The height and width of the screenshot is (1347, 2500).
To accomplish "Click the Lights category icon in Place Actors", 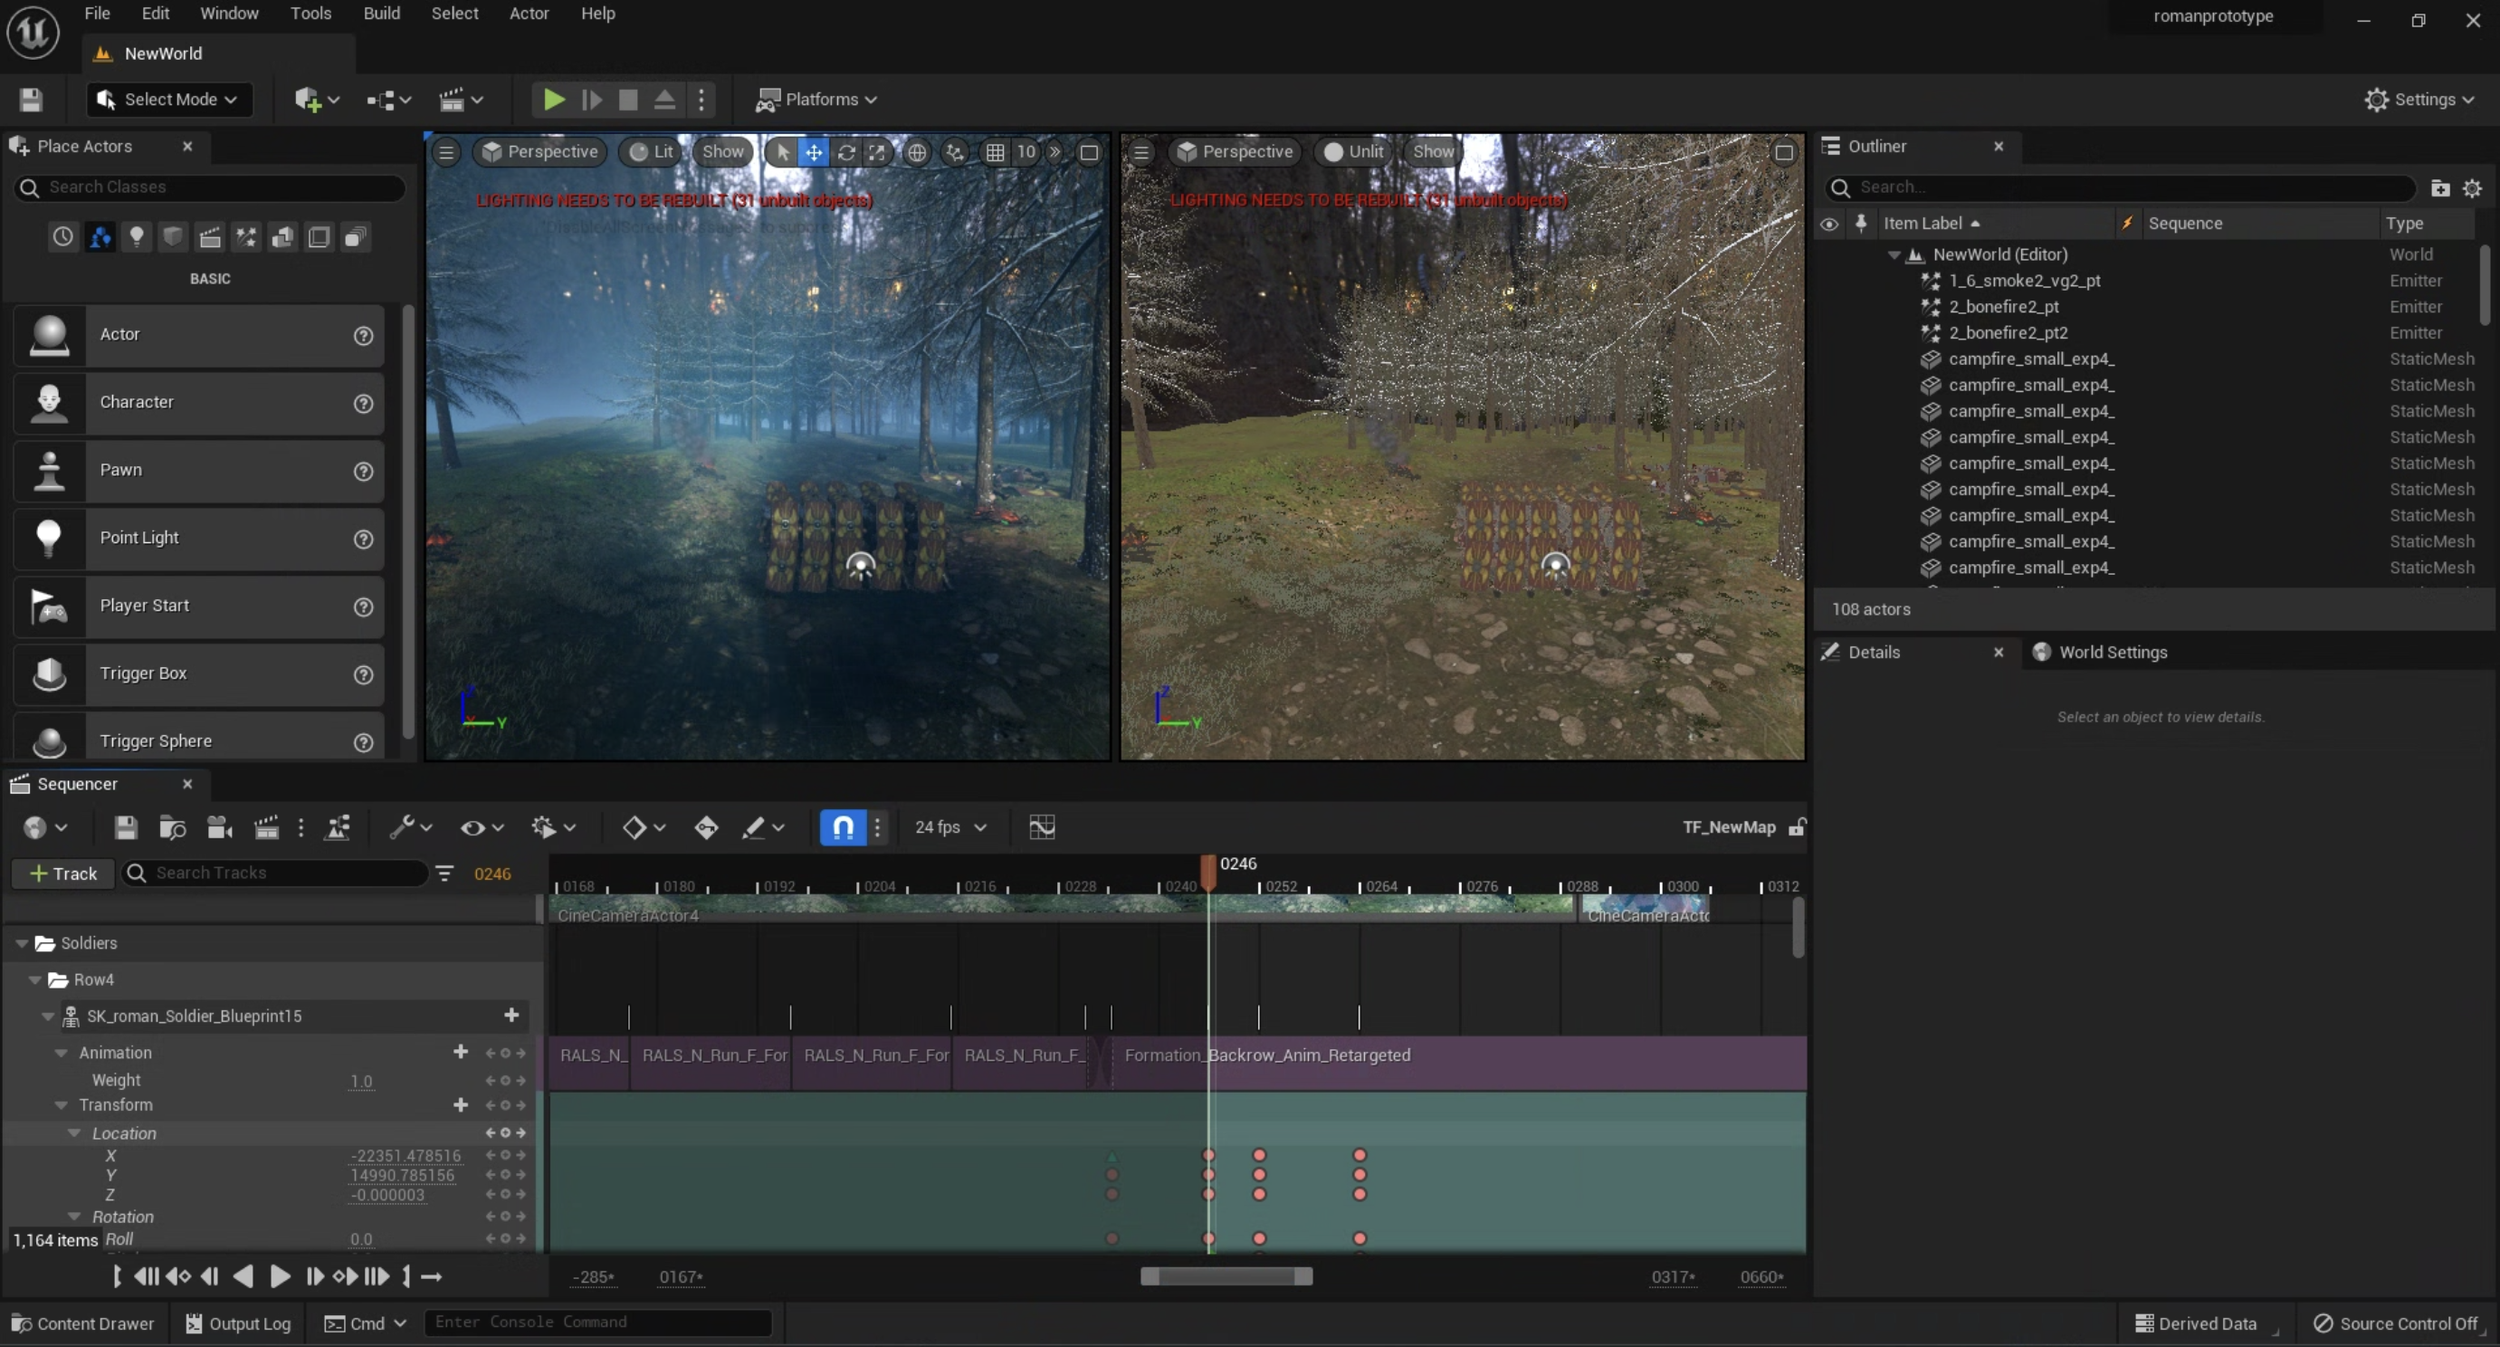I will [136, 237].
